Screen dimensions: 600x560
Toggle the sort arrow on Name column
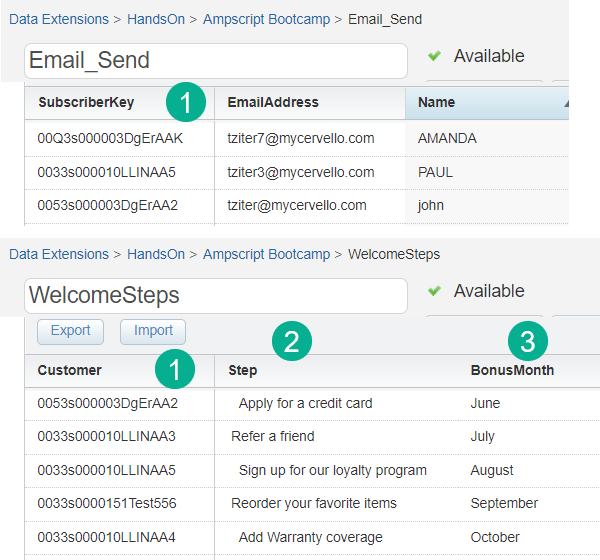pyautogui.click(x=566, y=102)
